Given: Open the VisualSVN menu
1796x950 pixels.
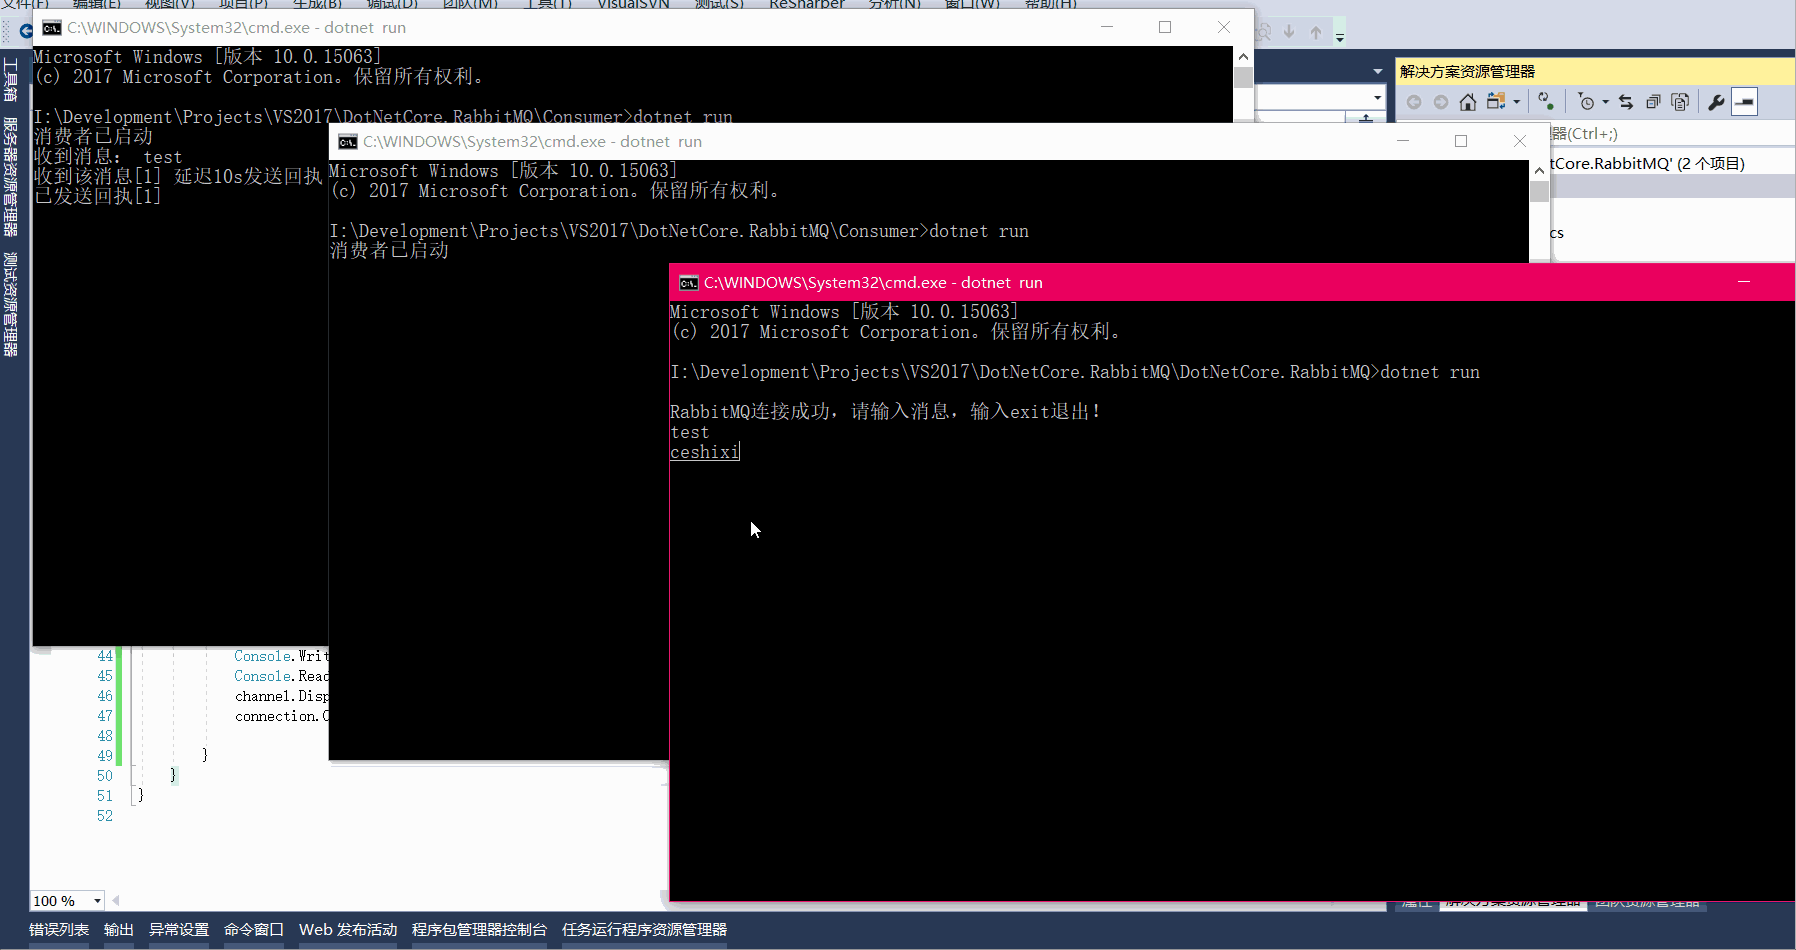Looking at the screenshot, I should tap(634, 4).
